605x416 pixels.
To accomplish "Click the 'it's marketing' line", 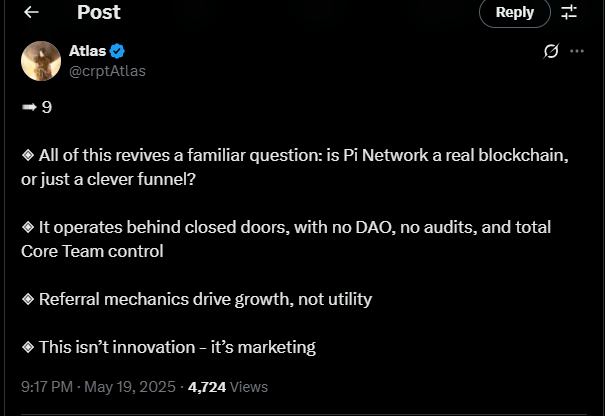I will click(x=175, y=347).
